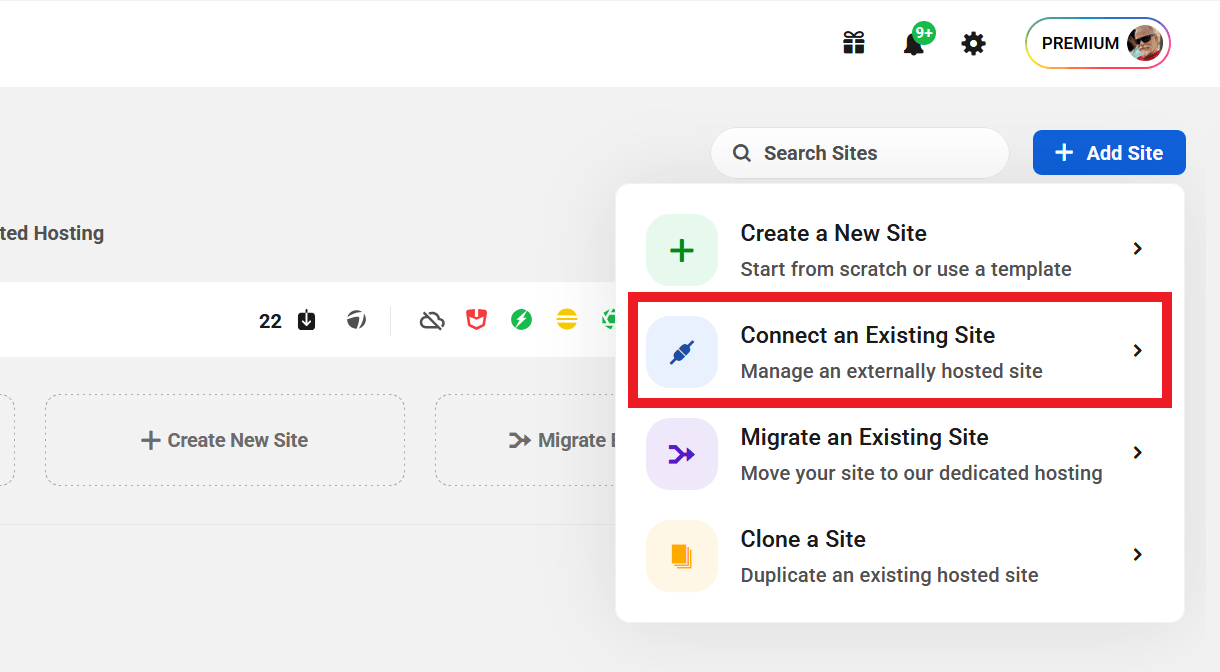
Task: Click the orange Clone copy icon
Action: [682, 556]
